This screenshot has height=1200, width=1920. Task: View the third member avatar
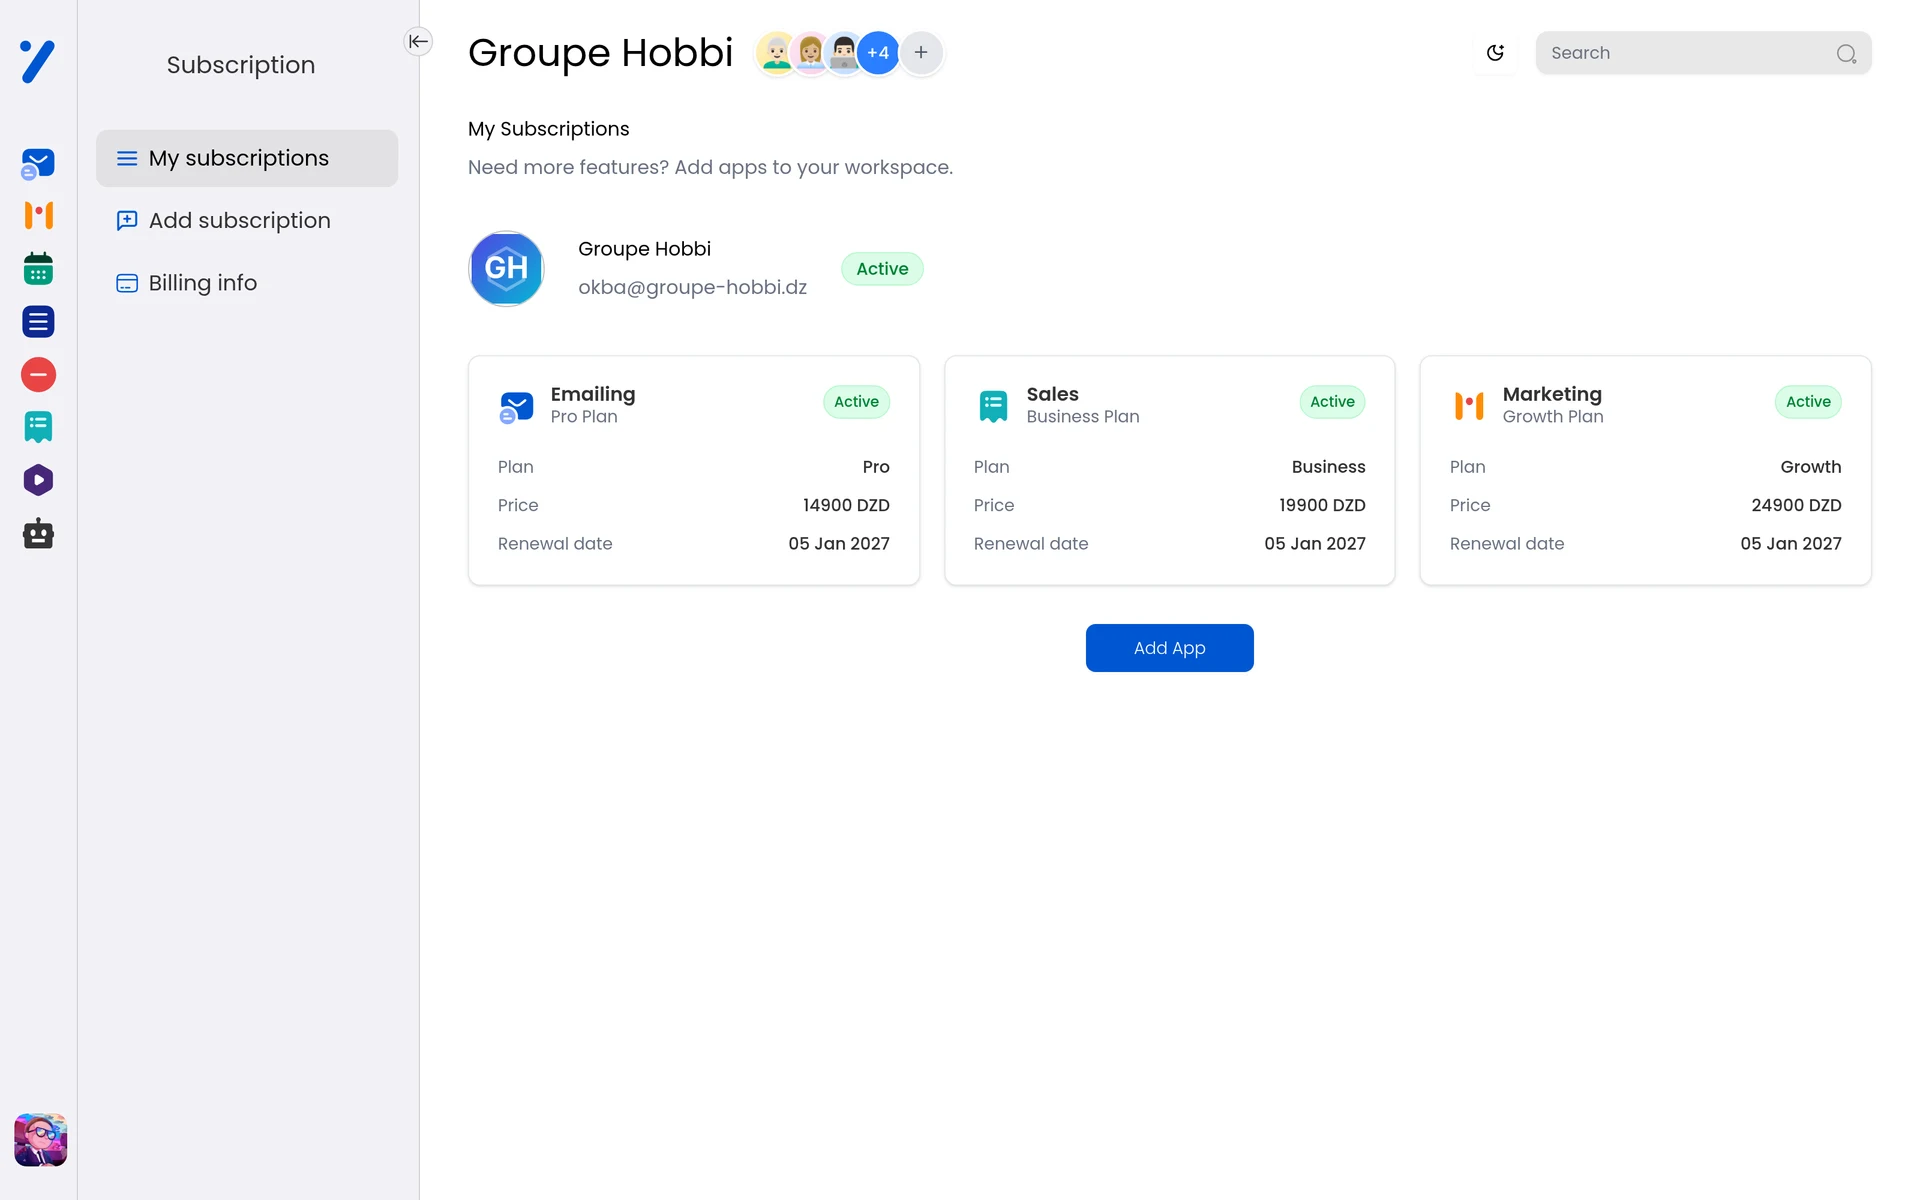[x=844, y=53]
